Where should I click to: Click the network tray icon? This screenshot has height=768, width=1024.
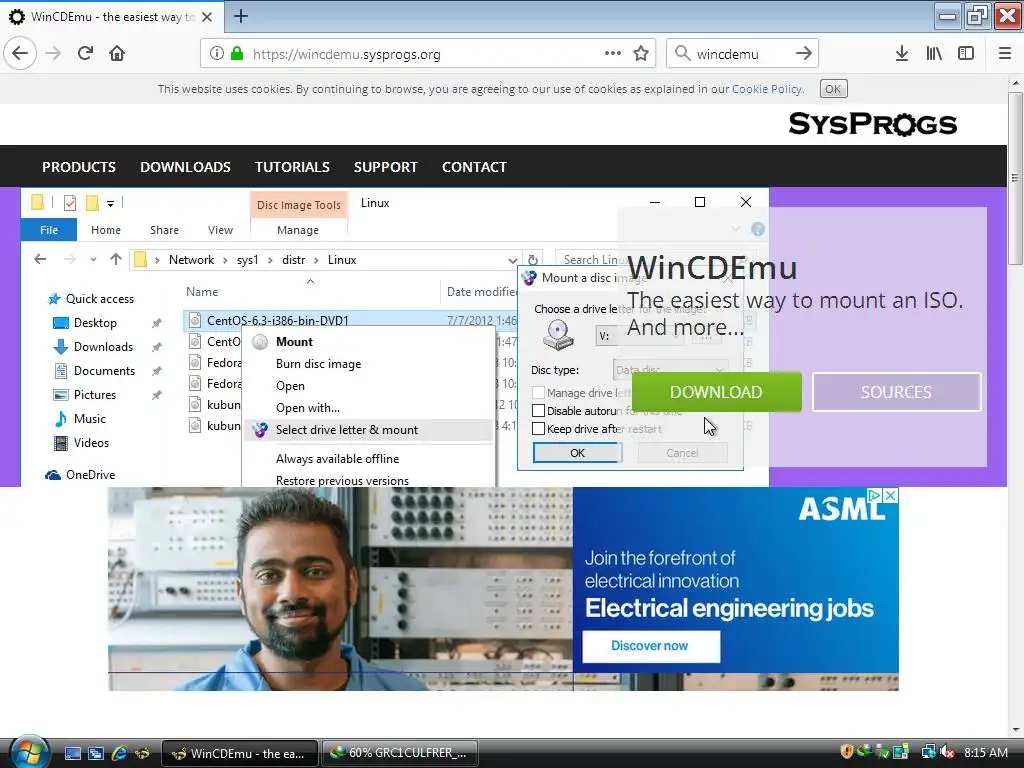pyautogui.click(x=927, y=752)
